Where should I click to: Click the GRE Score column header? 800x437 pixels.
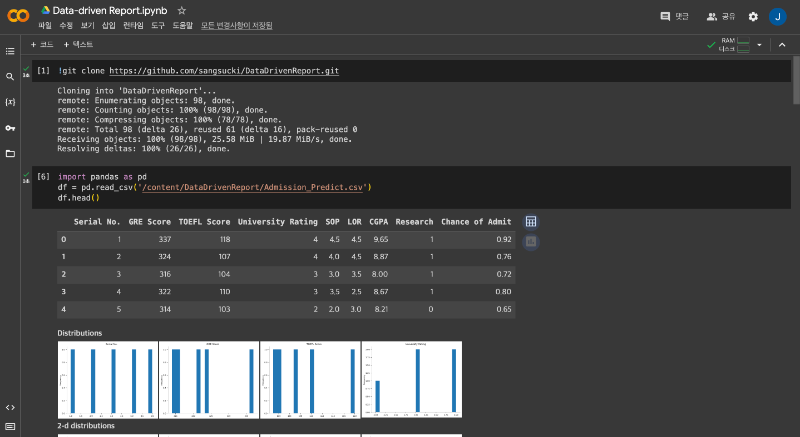[149, 222]
